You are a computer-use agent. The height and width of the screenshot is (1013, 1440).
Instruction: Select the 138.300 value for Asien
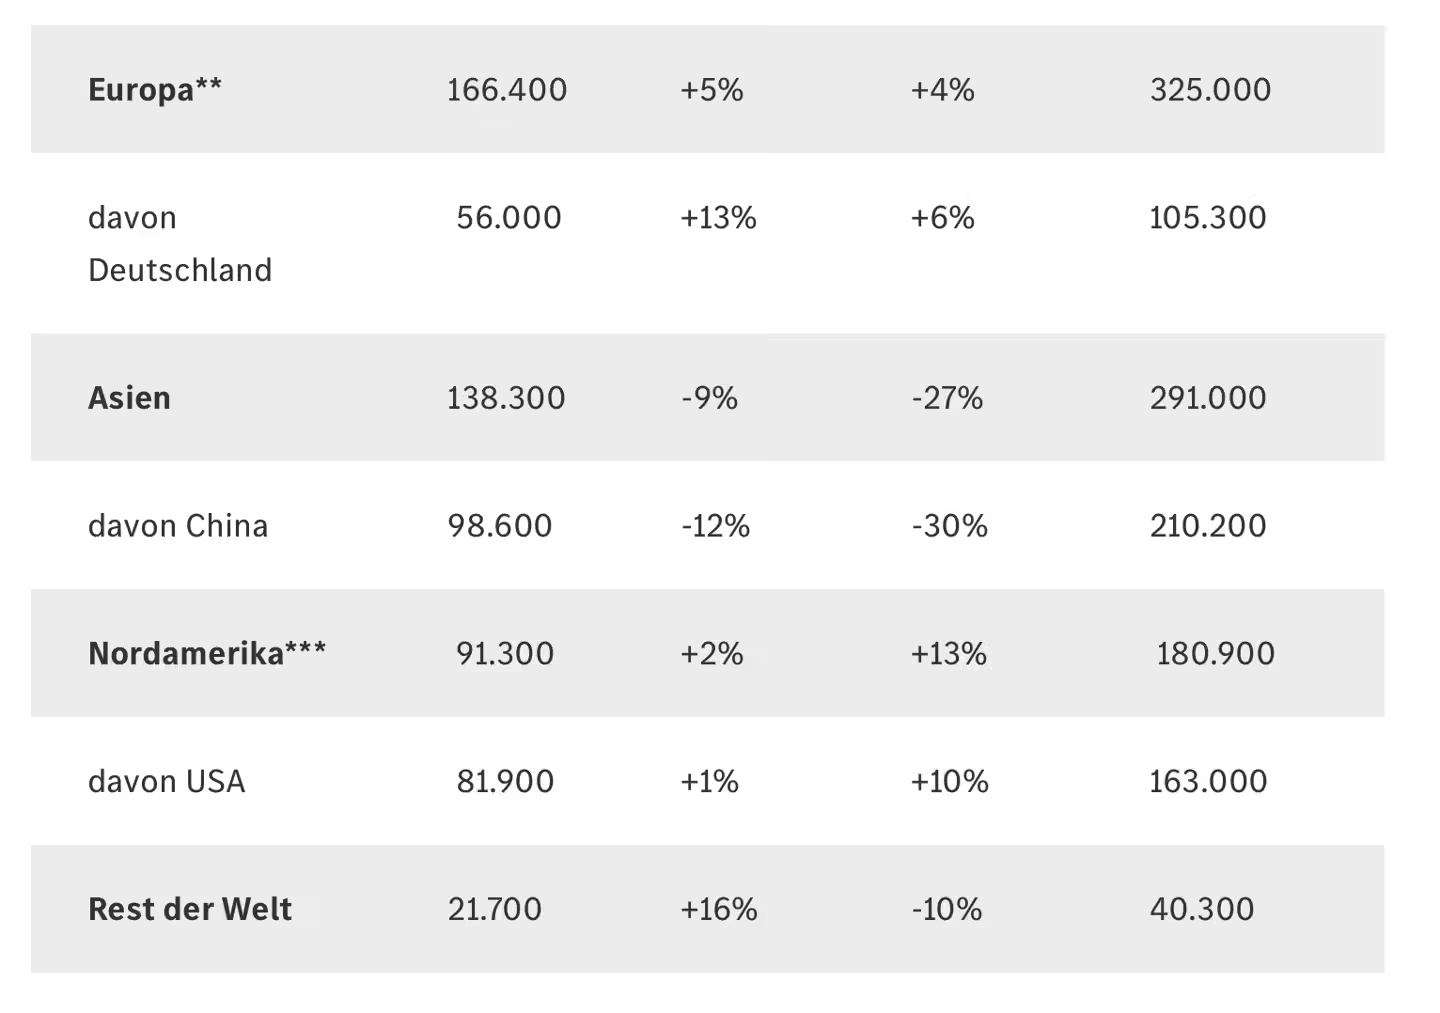point(506,398)
